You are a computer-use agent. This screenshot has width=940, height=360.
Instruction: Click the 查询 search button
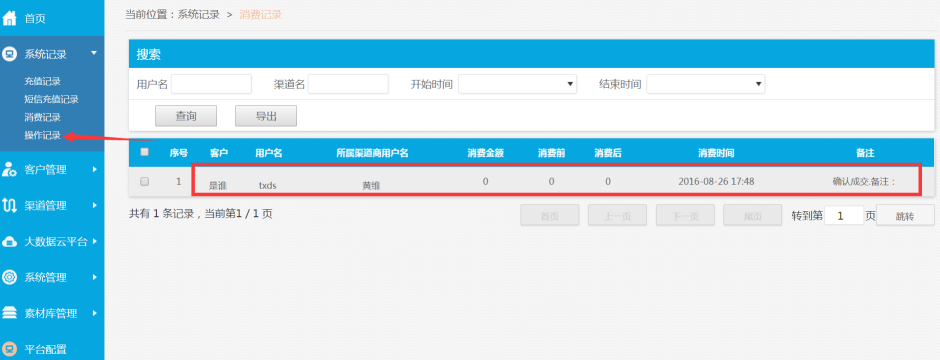pyautogui.click(x=186, y=116)
